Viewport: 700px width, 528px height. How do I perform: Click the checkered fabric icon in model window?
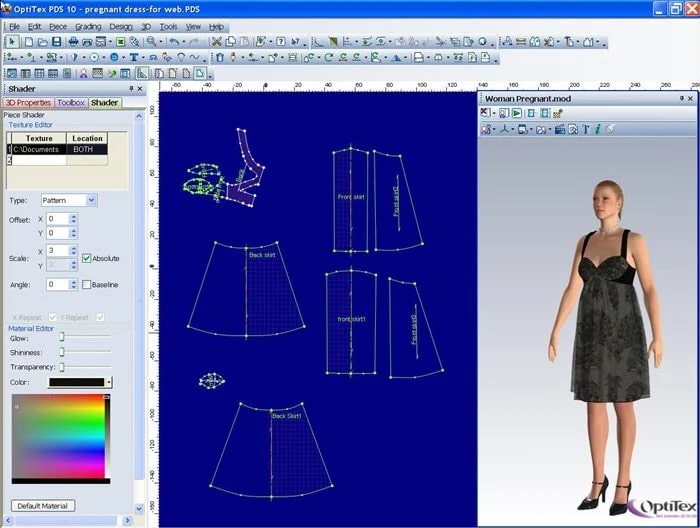point(557,113)
